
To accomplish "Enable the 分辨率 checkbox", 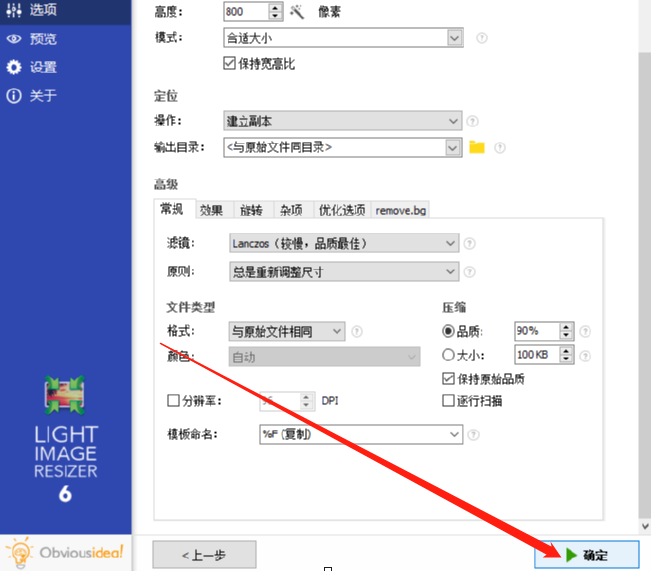I will click(173, 401).
